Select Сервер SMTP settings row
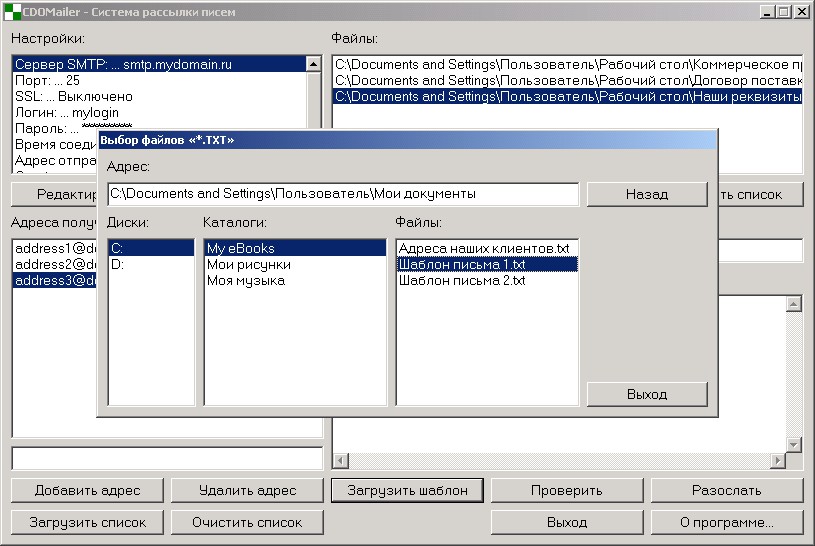This screenshot has width=815, height=546. click(159, 64)
